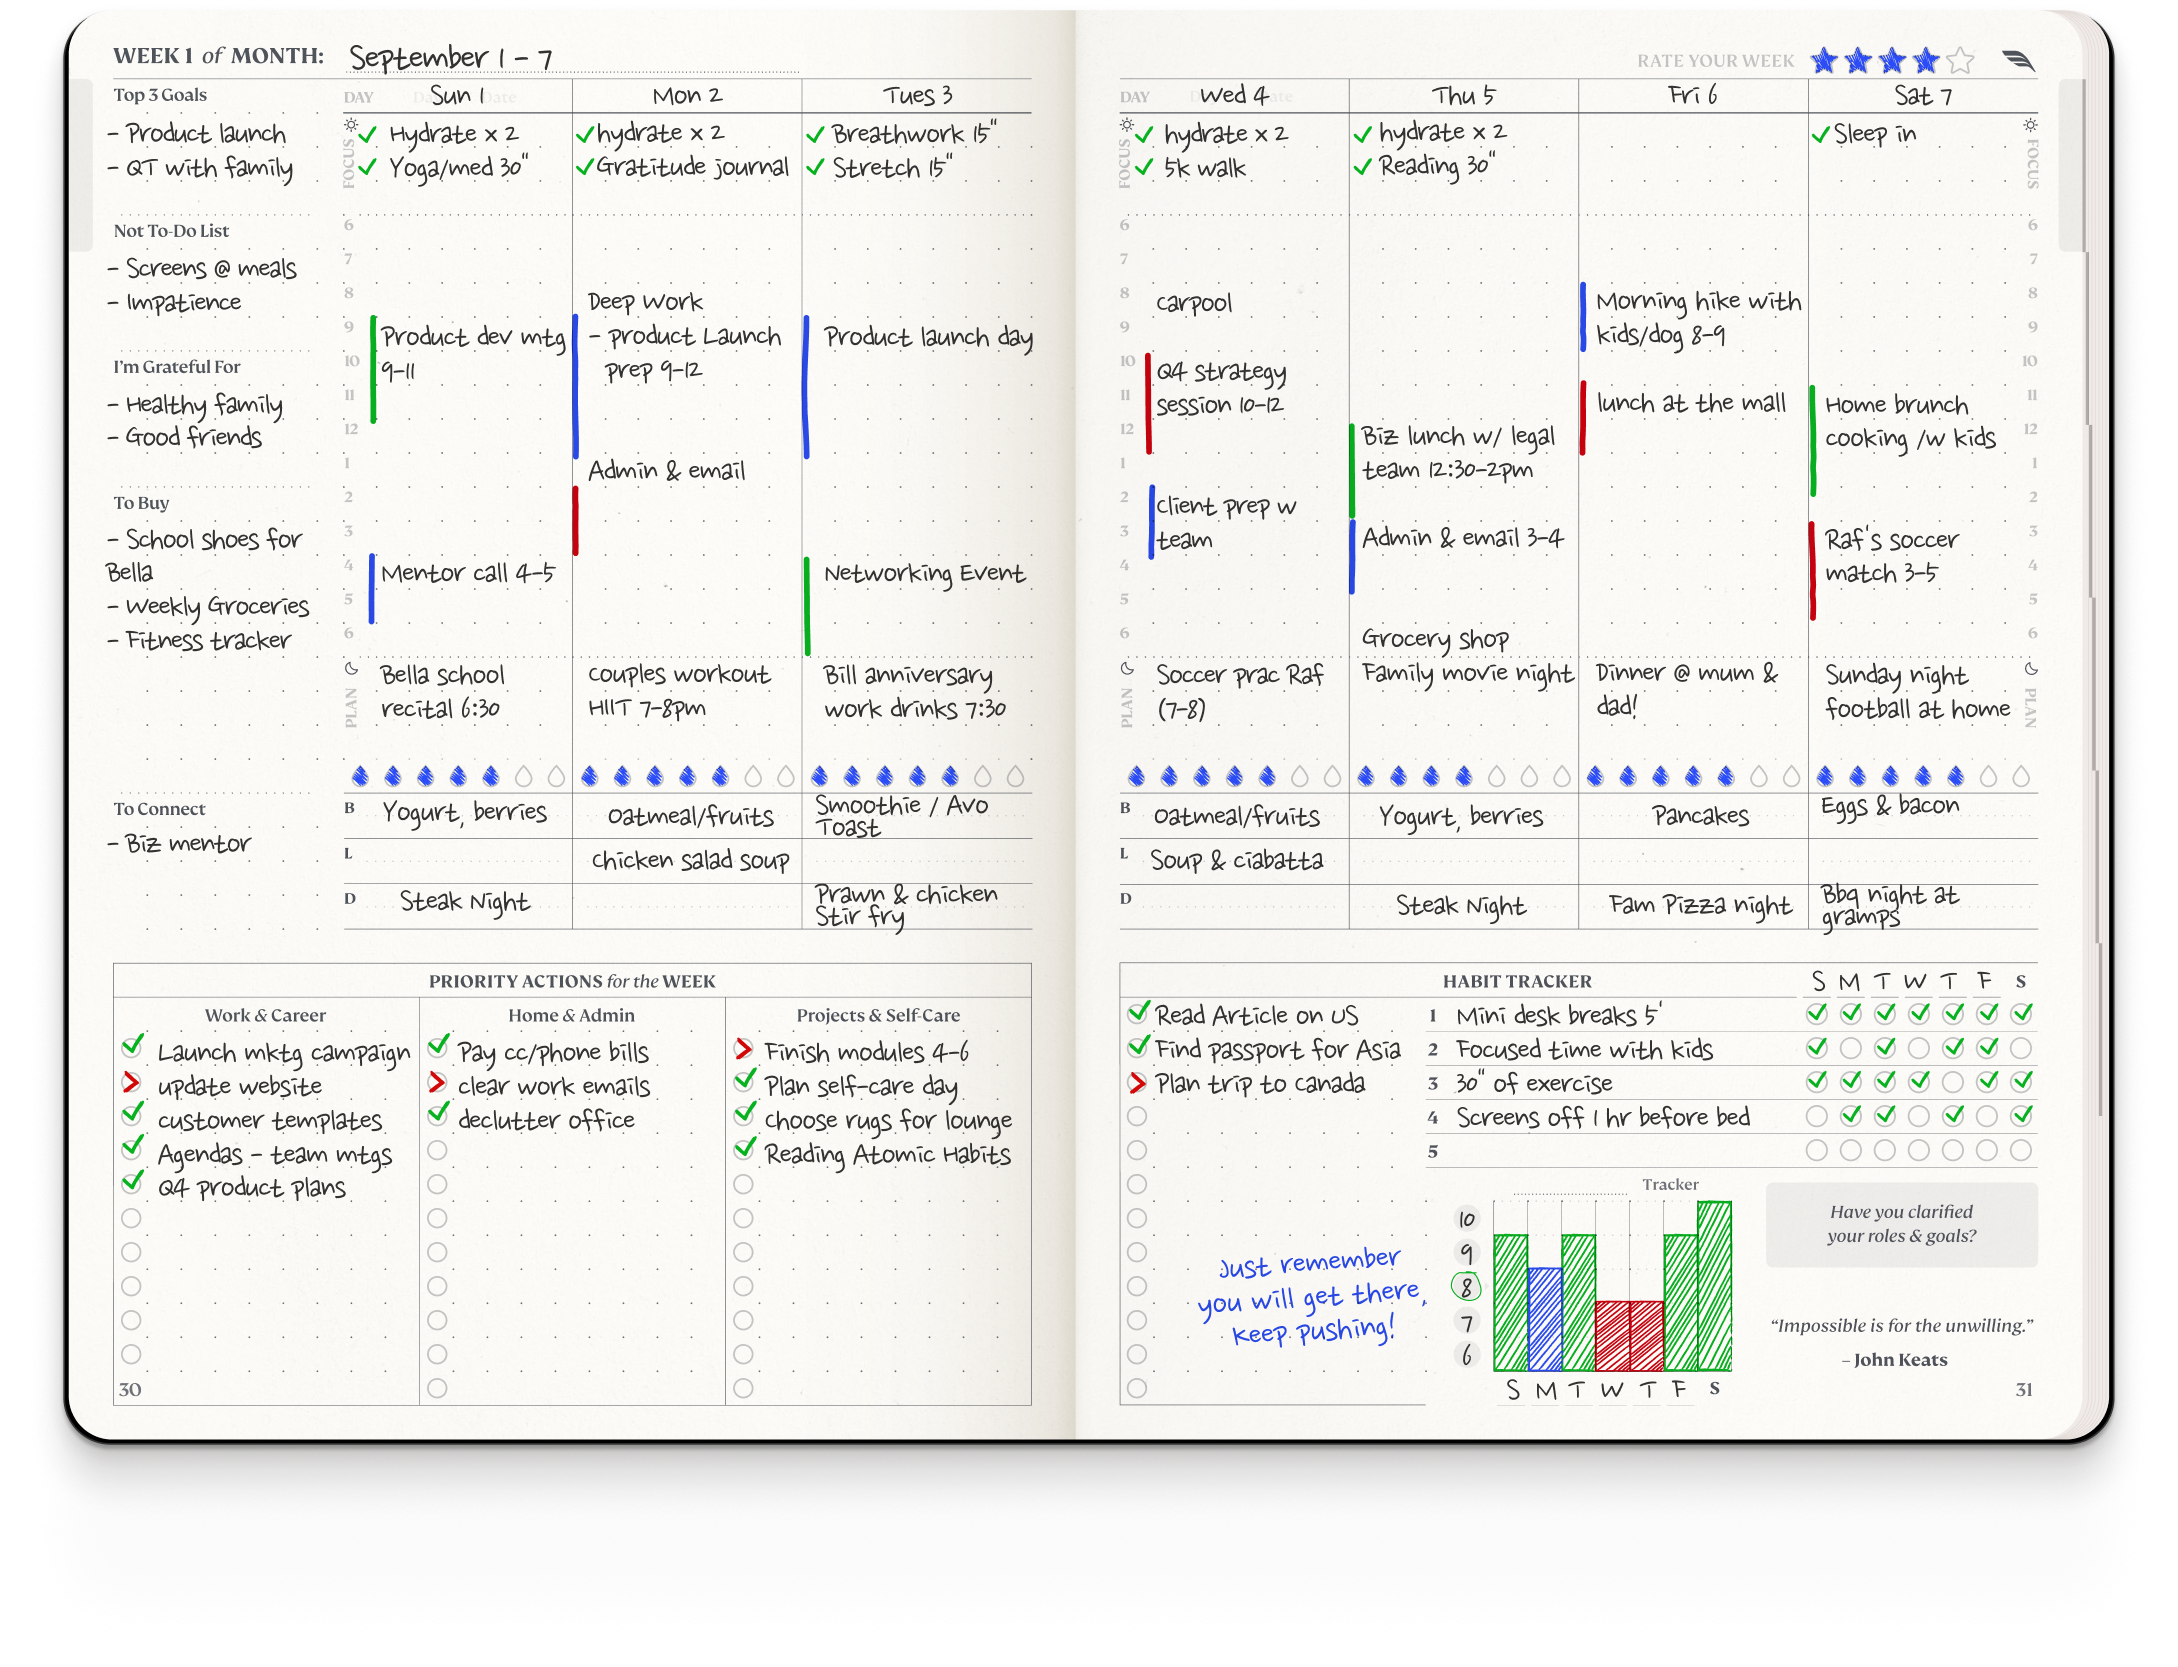Toggle the Reading Atomic Habits checkbox
Viewport: 2178px width, 1667px height.
[744, 1148]
